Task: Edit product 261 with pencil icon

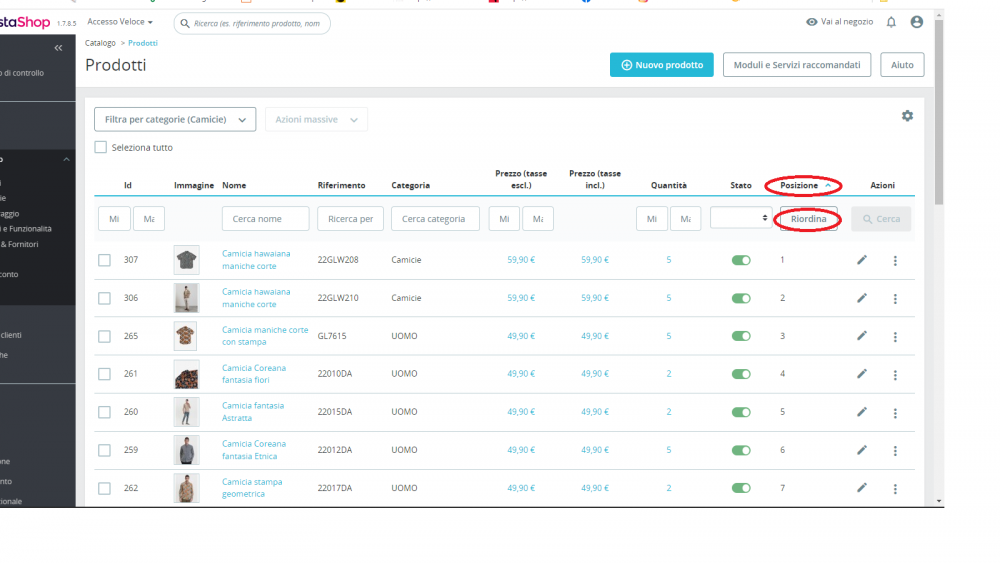Action: pyautogui.click(x=862, y=374)
